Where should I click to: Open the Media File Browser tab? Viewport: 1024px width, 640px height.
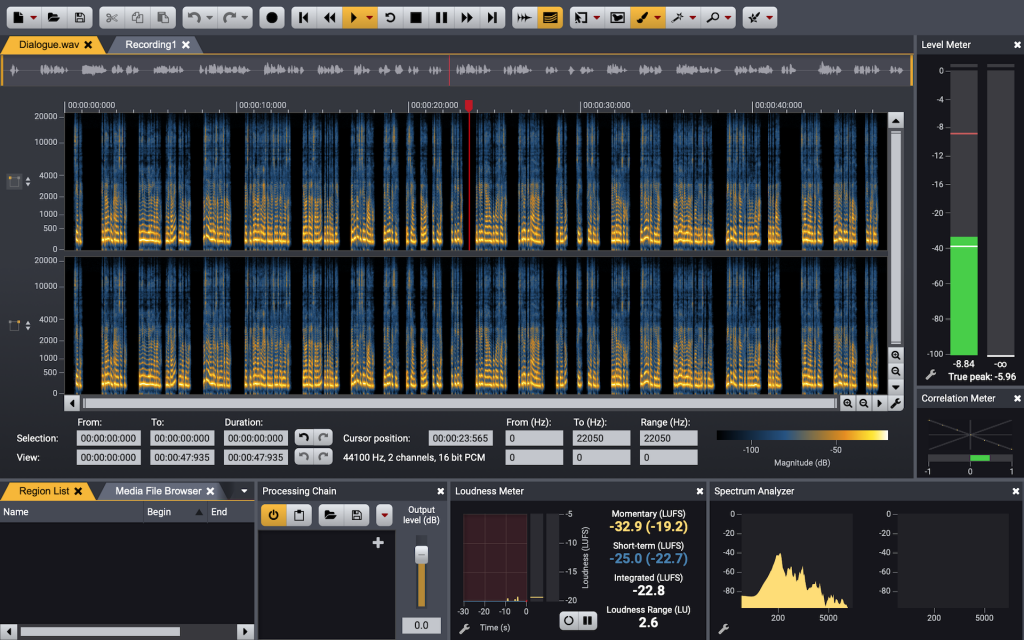(x=157, y=491)
